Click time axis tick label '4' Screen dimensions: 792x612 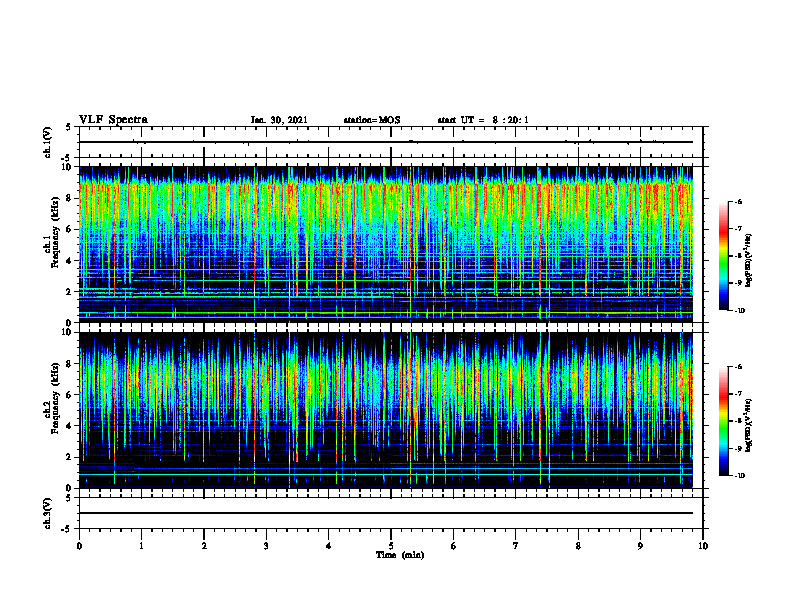[x=329, y=546]
